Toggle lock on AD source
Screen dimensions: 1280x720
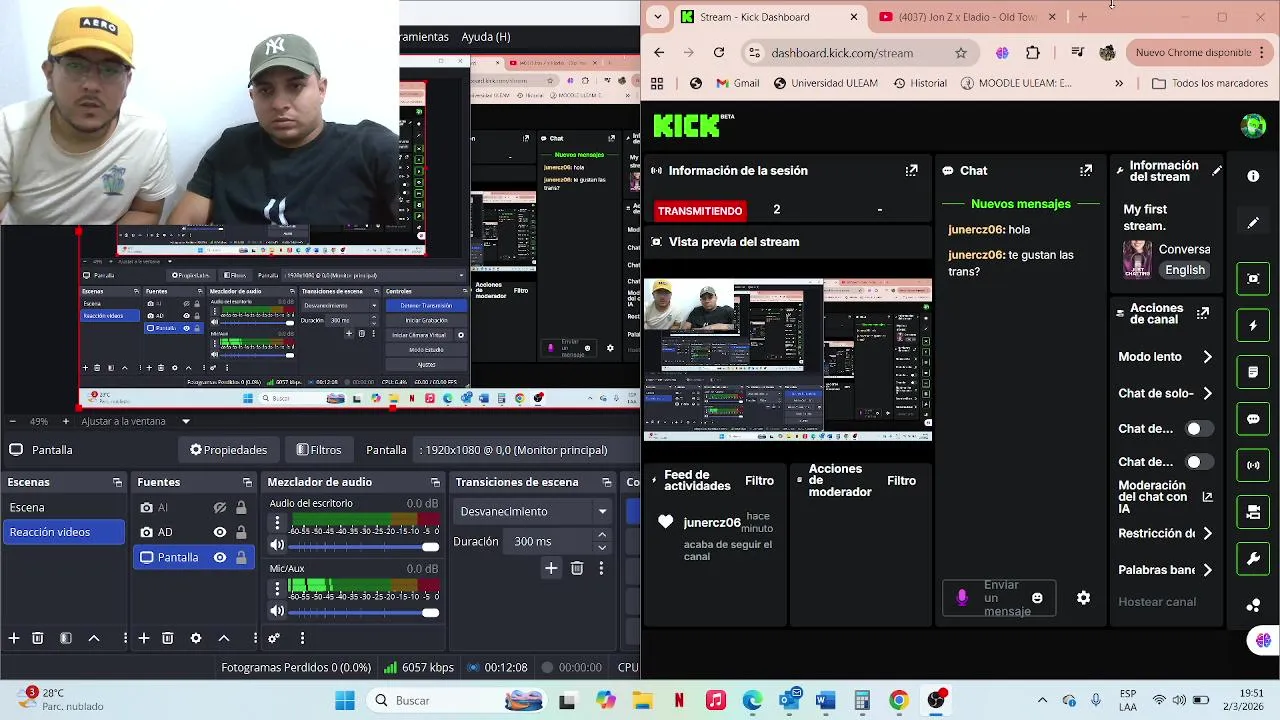pos(241,532)
